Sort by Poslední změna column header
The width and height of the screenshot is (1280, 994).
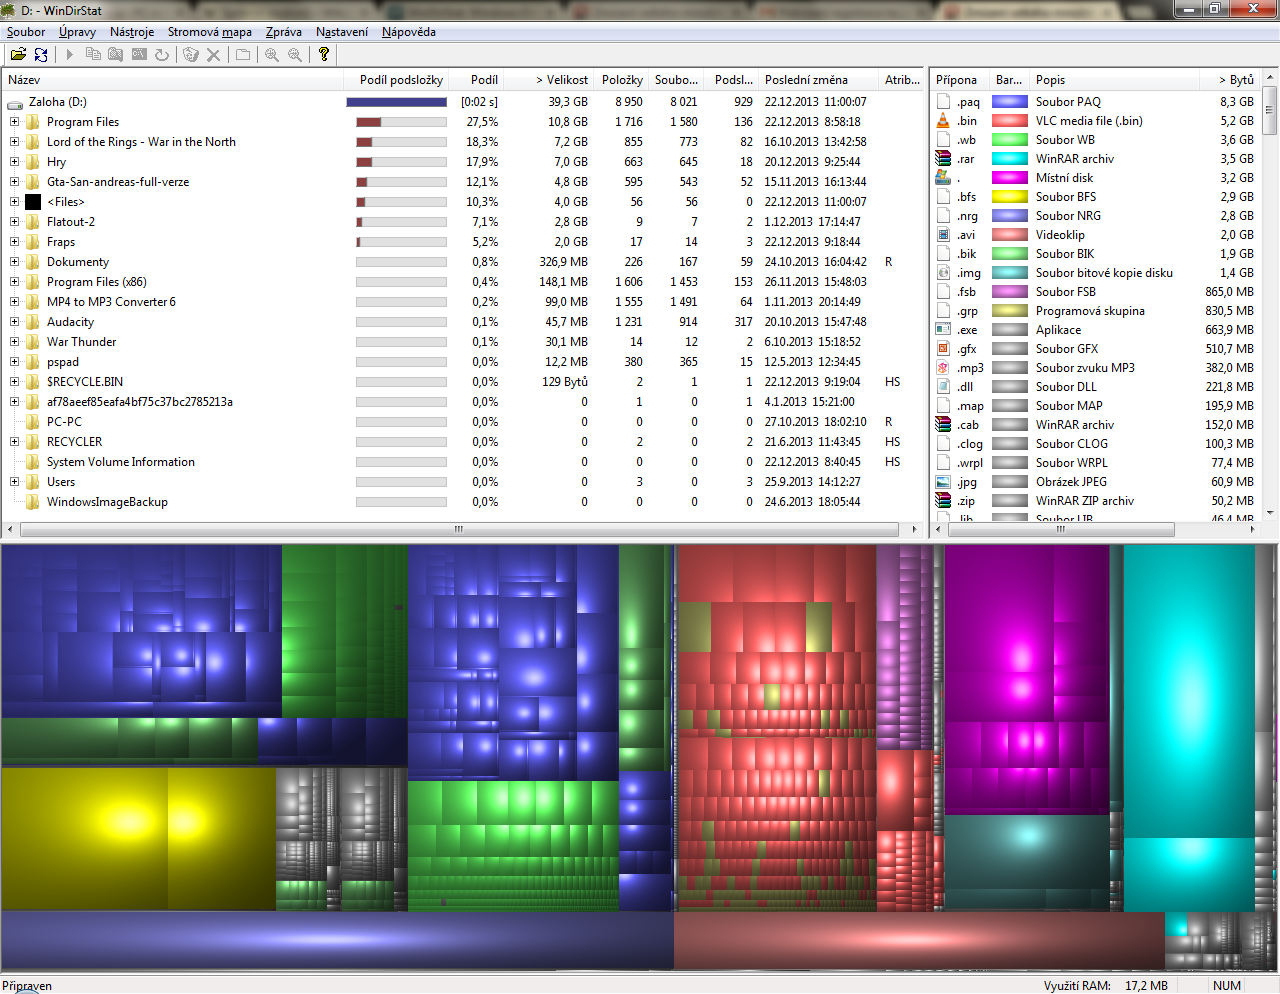click(819, 80)
